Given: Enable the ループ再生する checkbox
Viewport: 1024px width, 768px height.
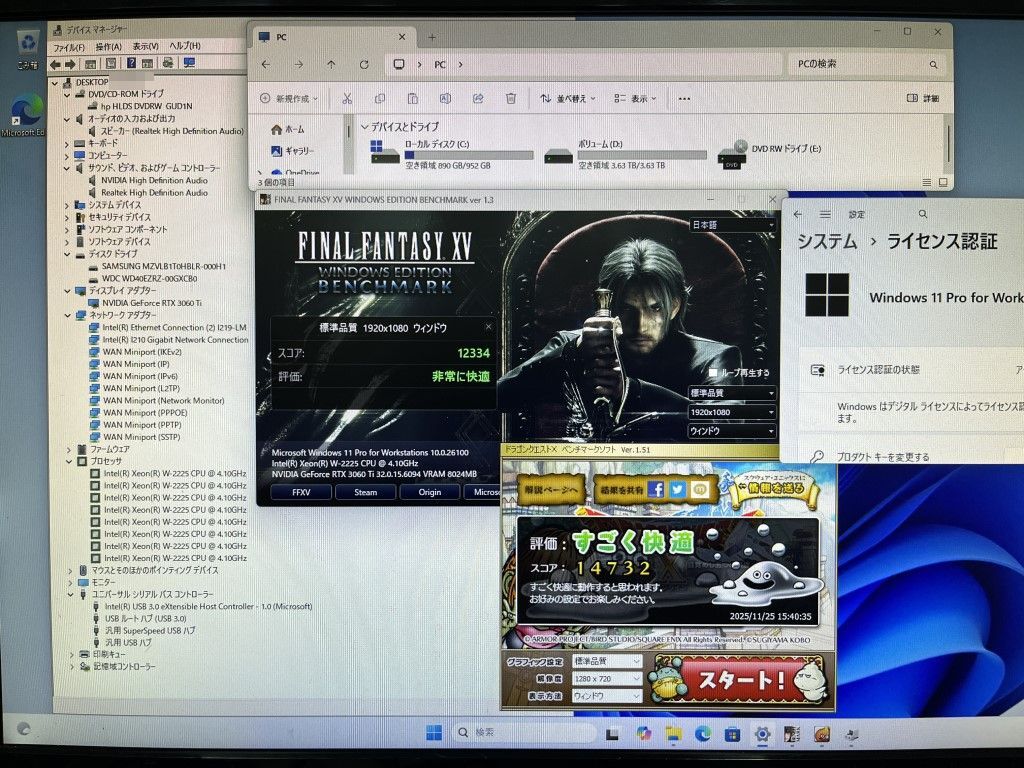Looking at the screenshot, I should pos(713,372).
